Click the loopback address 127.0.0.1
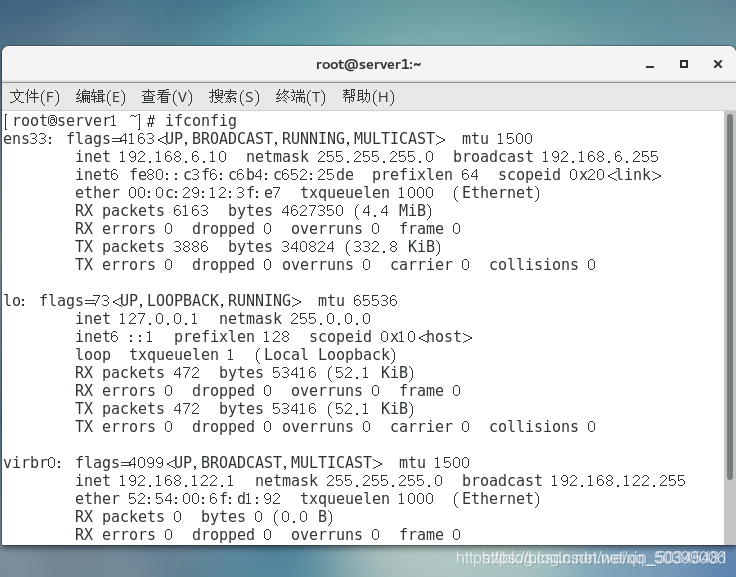 pos(158,319)
